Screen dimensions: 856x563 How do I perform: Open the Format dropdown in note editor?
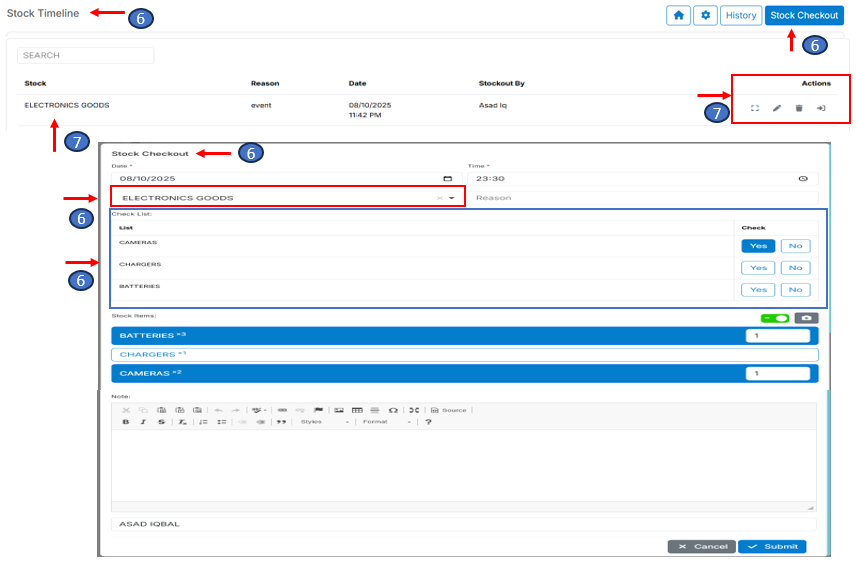coord(386,422)
